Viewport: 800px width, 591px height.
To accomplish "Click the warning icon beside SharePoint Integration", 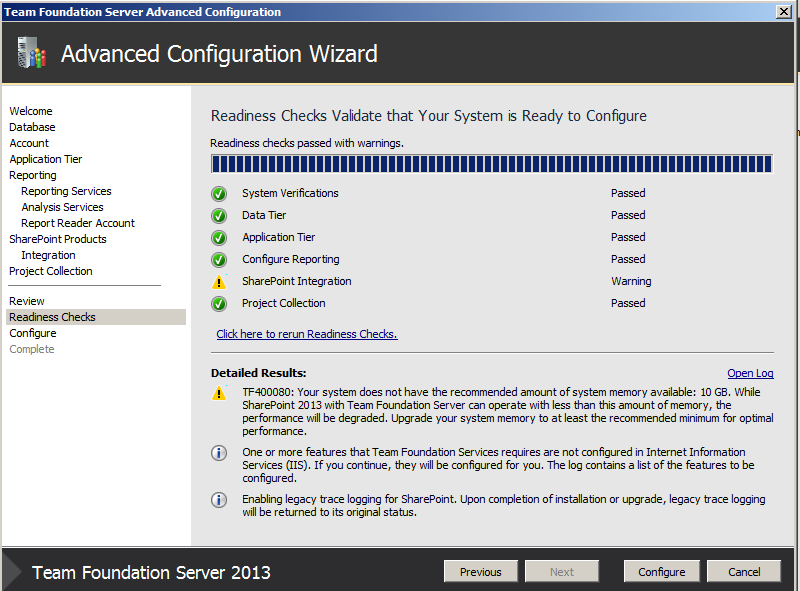I will pyautogui.click(x=219, y=281).
